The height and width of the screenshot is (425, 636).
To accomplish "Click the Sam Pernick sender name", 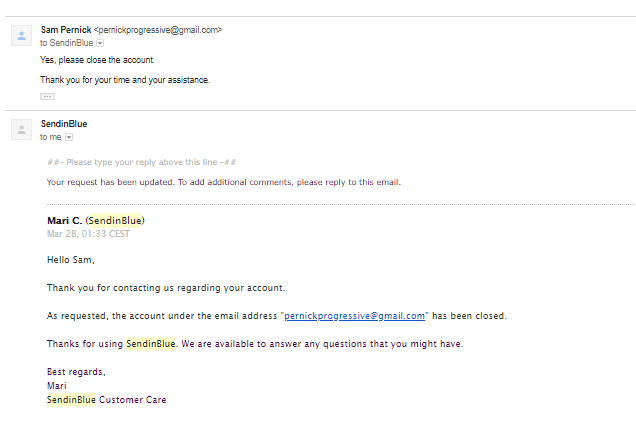I will click(x=66, y=30).
